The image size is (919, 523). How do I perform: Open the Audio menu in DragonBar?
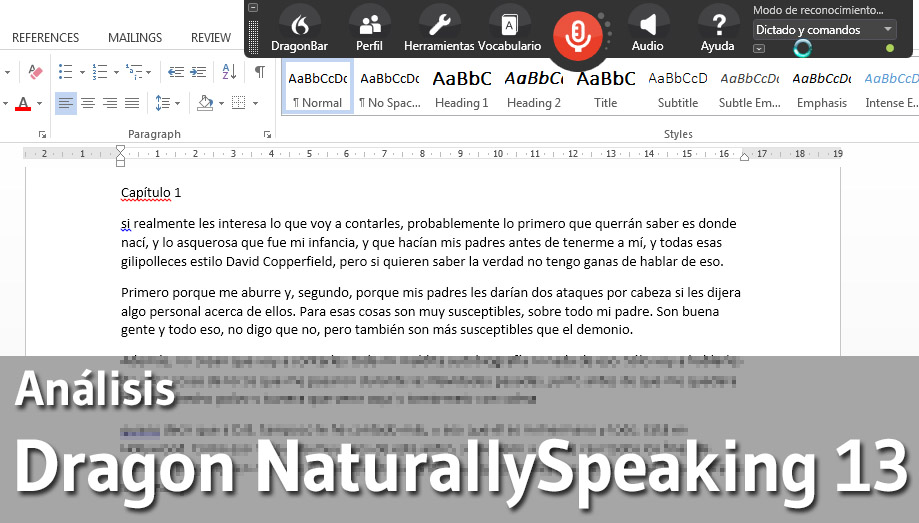(x=647, y=30)
